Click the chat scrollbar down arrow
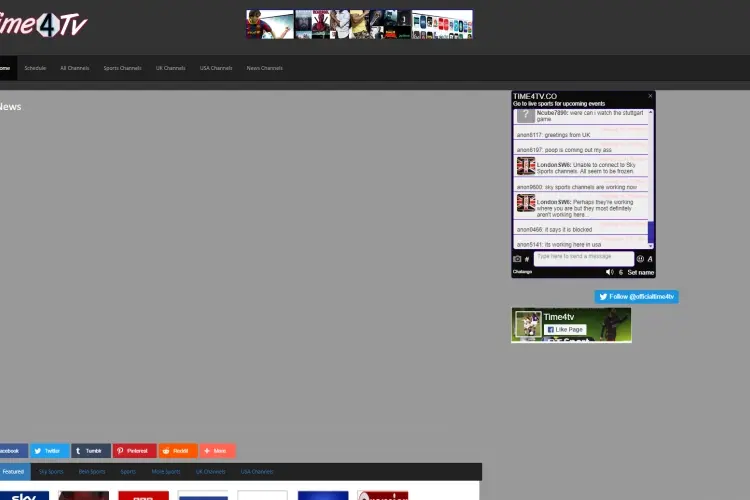The image size is (750, 500). pyautogui.click(x=651, y=245)
